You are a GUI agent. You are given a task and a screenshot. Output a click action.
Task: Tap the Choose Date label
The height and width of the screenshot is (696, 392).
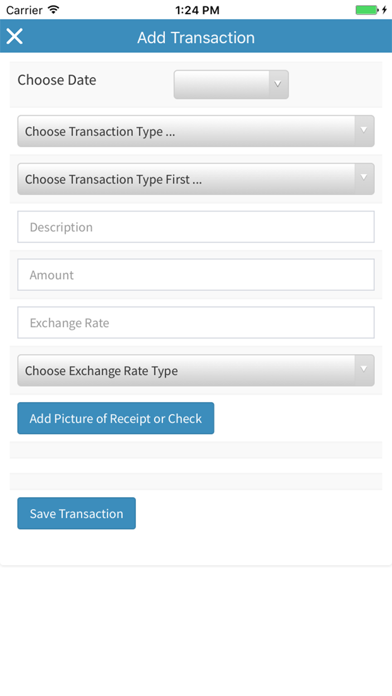pyautogui.click(x=57, y=80)
